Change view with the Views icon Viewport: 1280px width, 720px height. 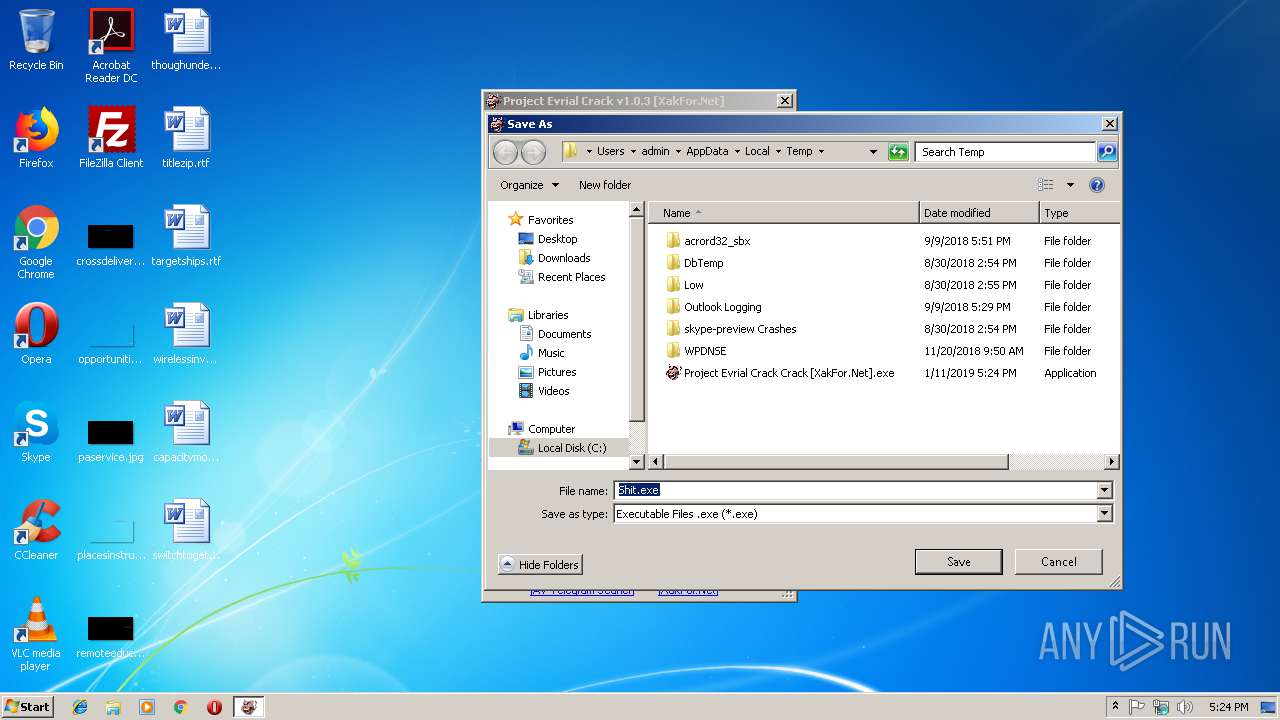[x=1046, y=185]
